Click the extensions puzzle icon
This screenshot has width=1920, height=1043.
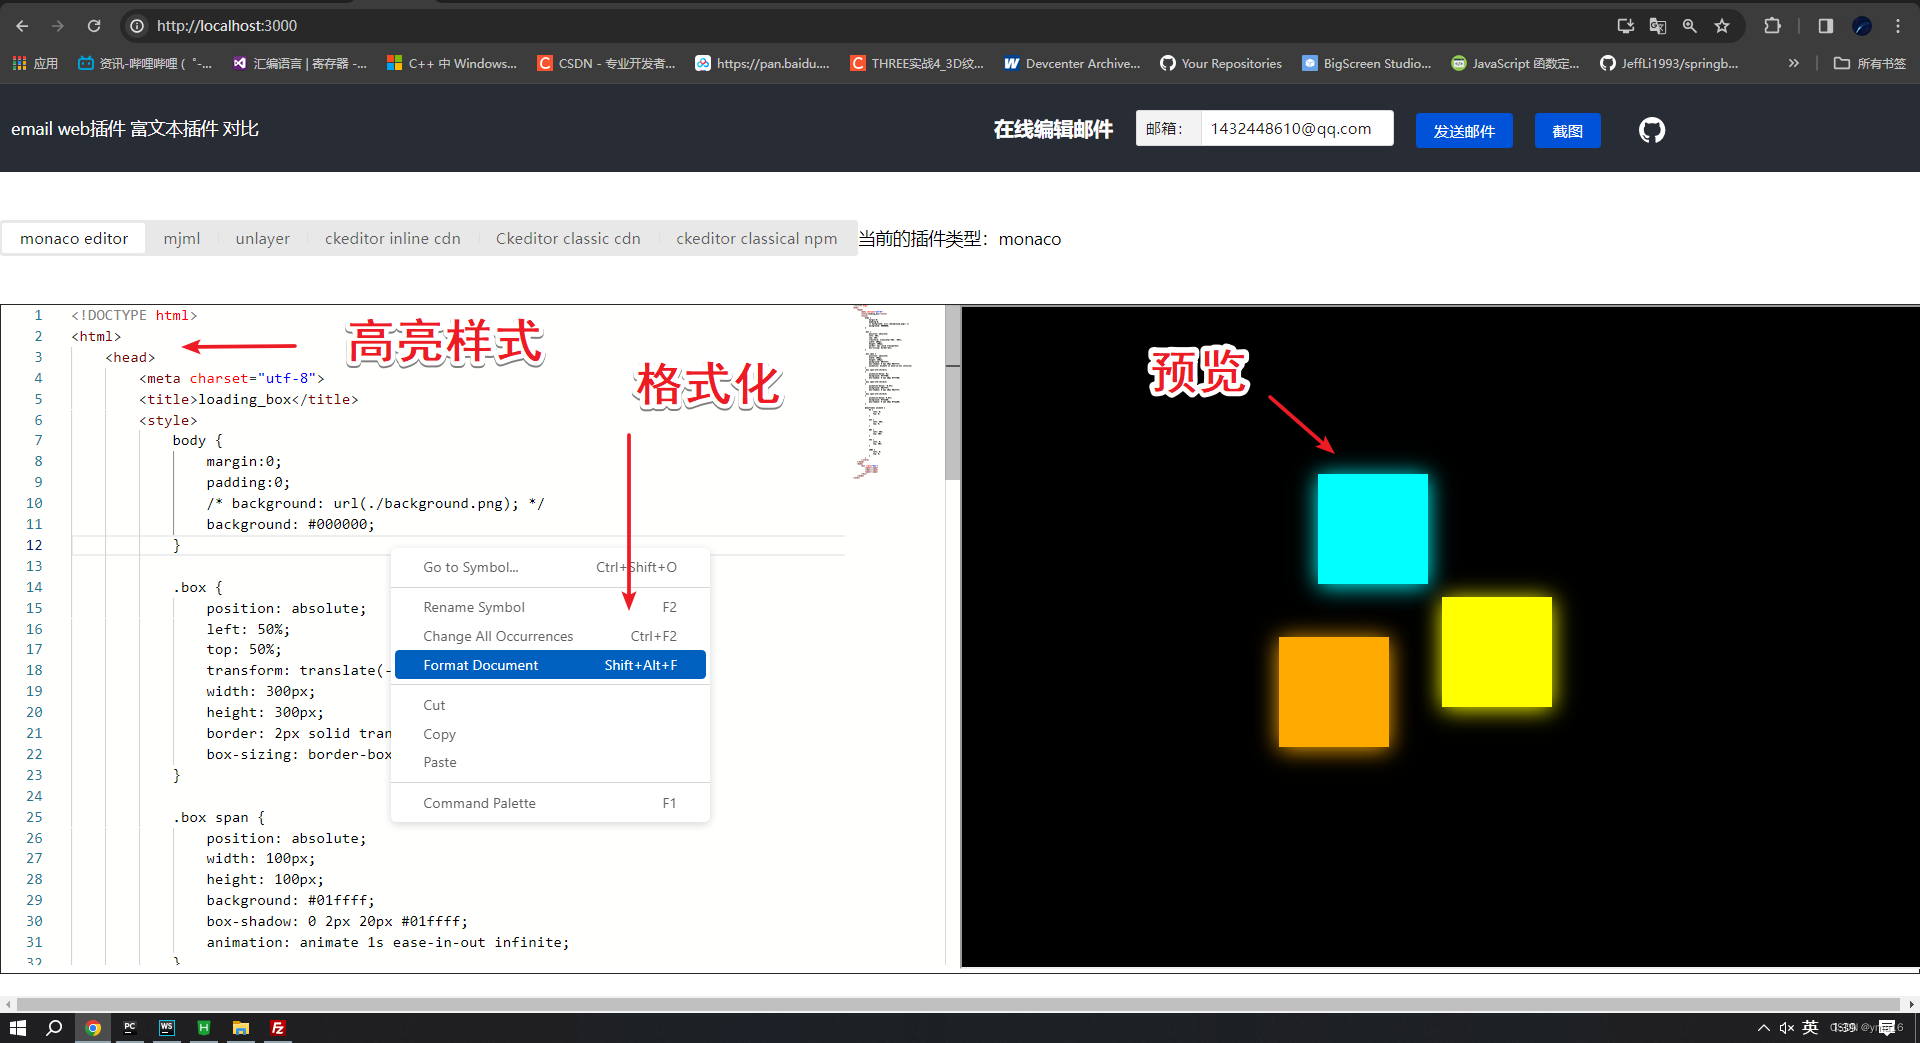[x=1773, y=25]
